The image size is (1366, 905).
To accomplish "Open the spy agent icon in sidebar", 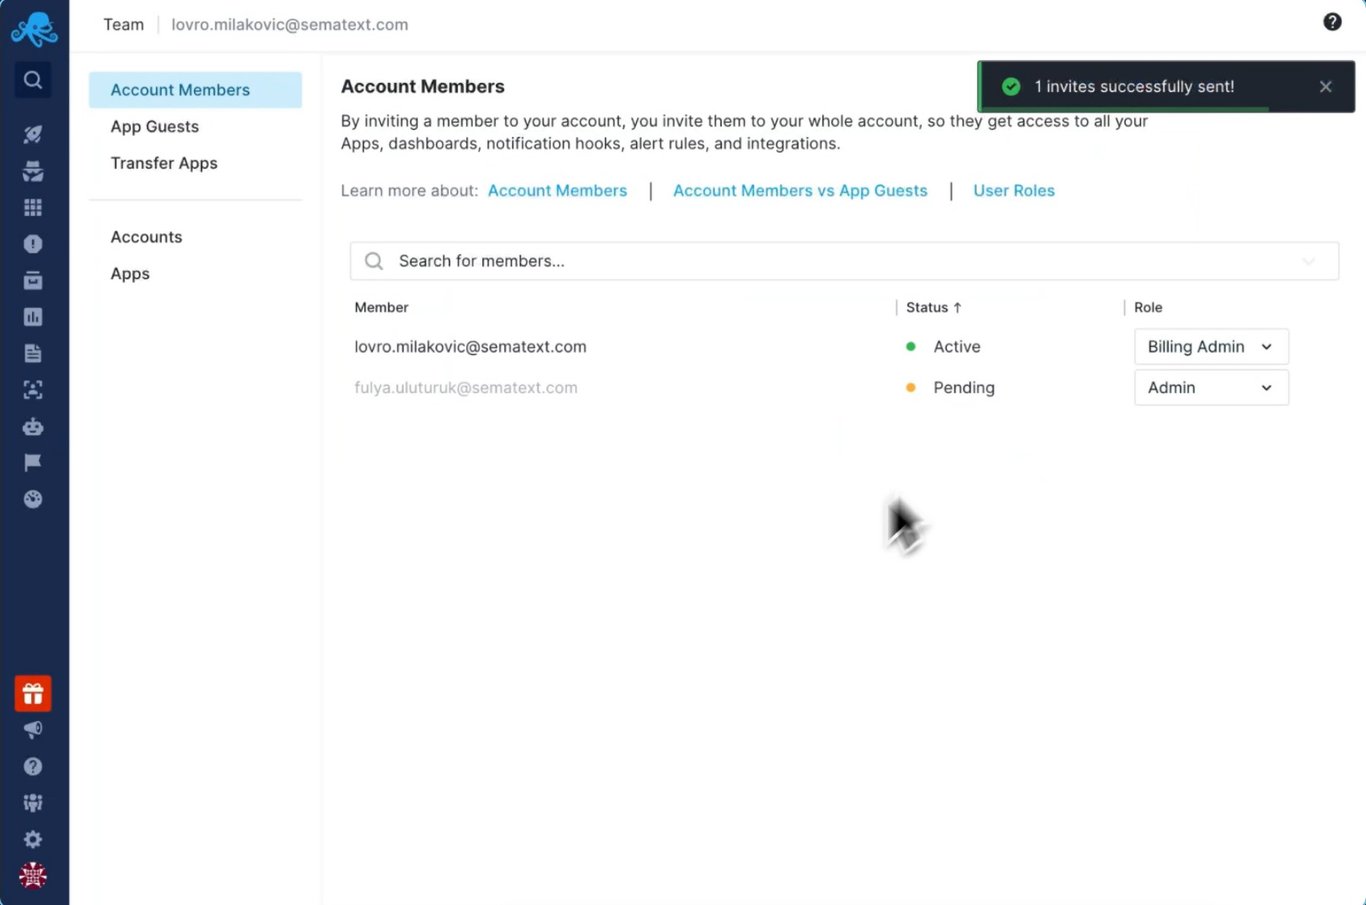I will (x=33, y=171).
